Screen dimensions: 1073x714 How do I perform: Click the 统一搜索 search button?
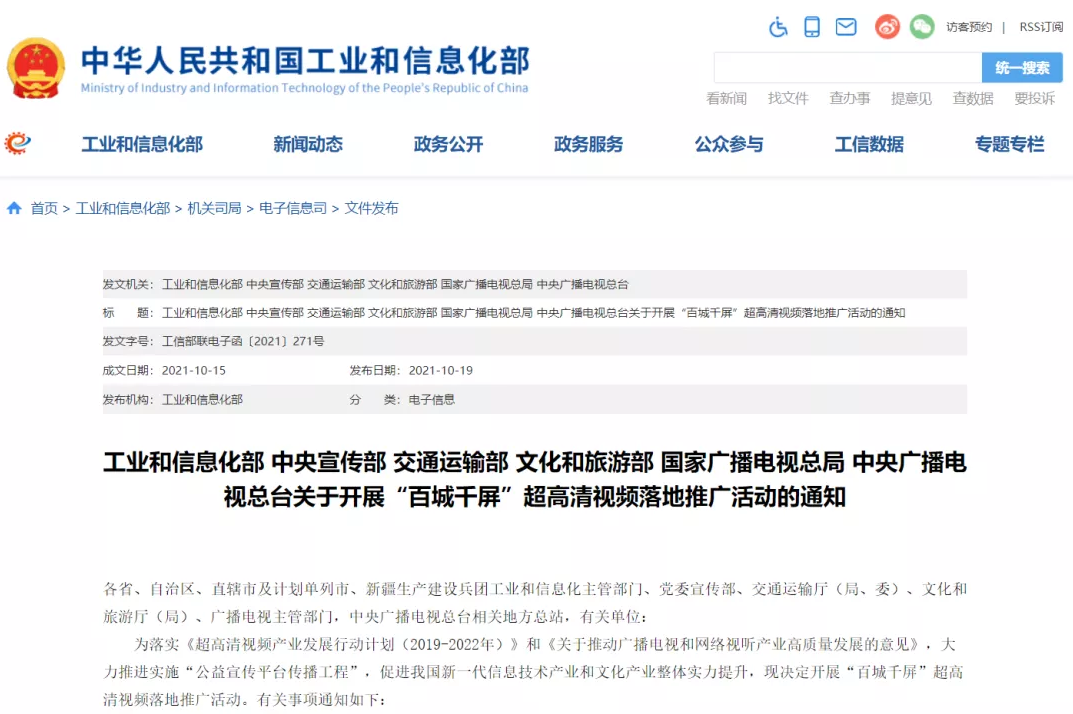coord(1022,68)
